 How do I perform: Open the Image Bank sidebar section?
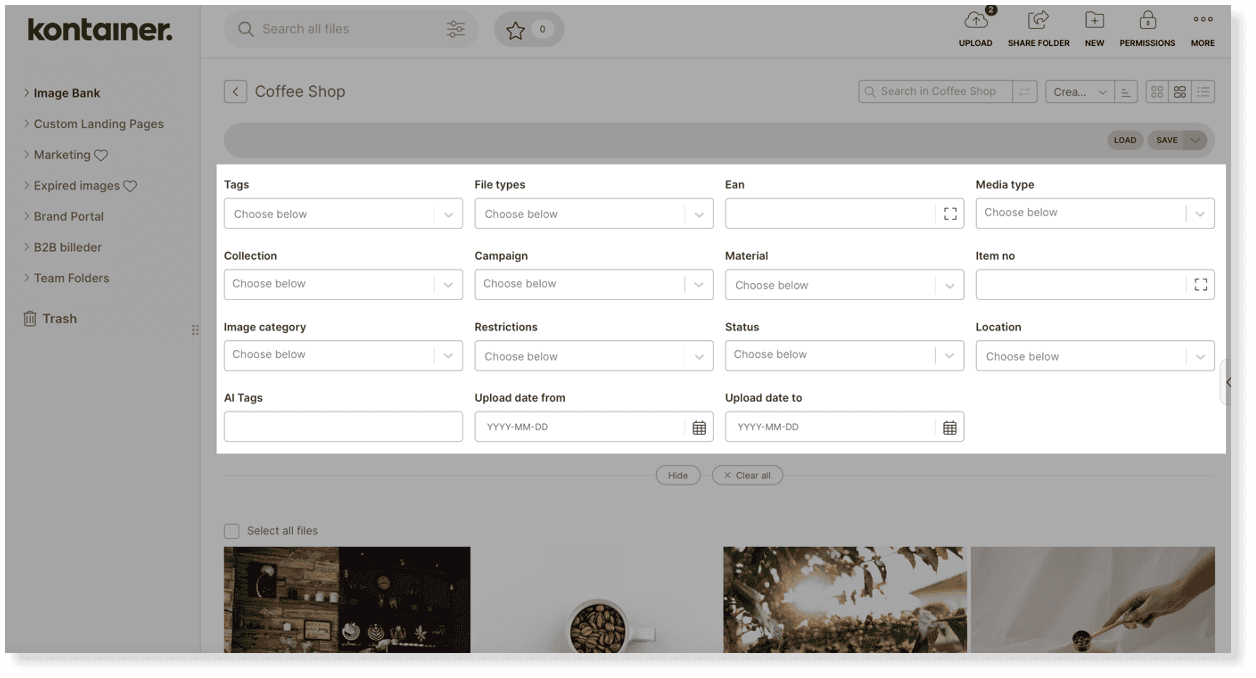click(68, 92)
